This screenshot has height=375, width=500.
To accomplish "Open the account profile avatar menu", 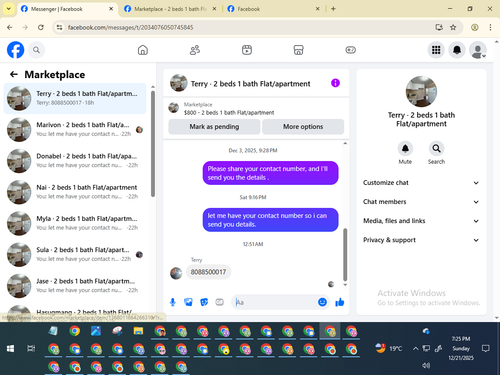I will [x=477, y=50].
